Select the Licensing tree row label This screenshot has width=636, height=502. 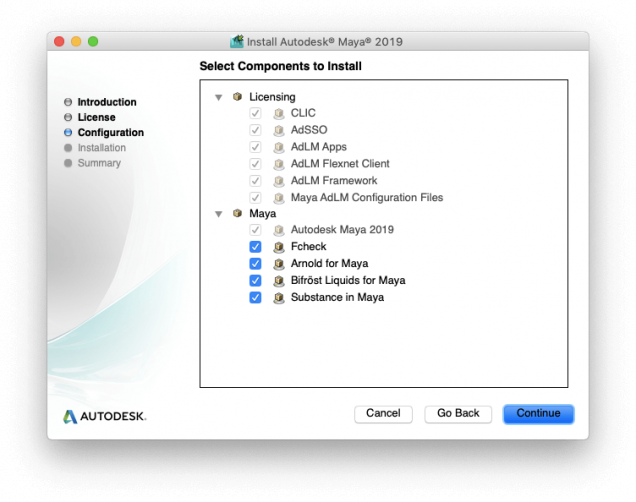(272, 97)
